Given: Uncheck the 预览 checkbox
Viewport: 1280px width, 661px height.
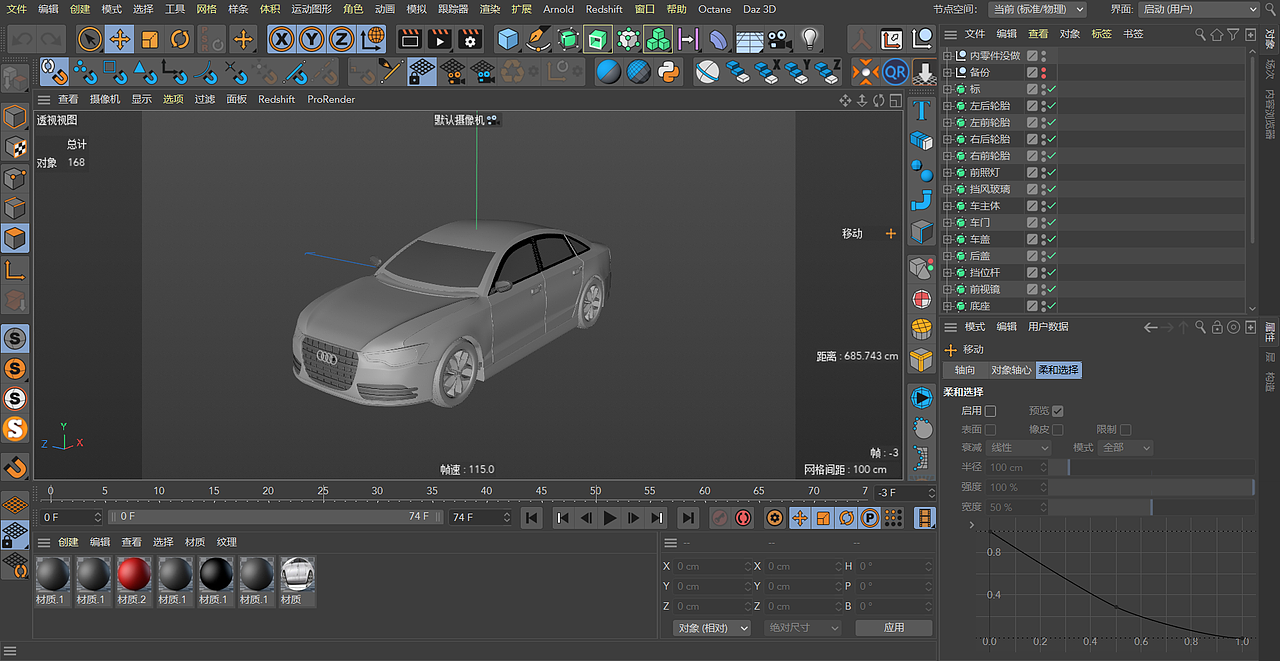Looking at the screenshot, I should click(x=1060, y=410).
